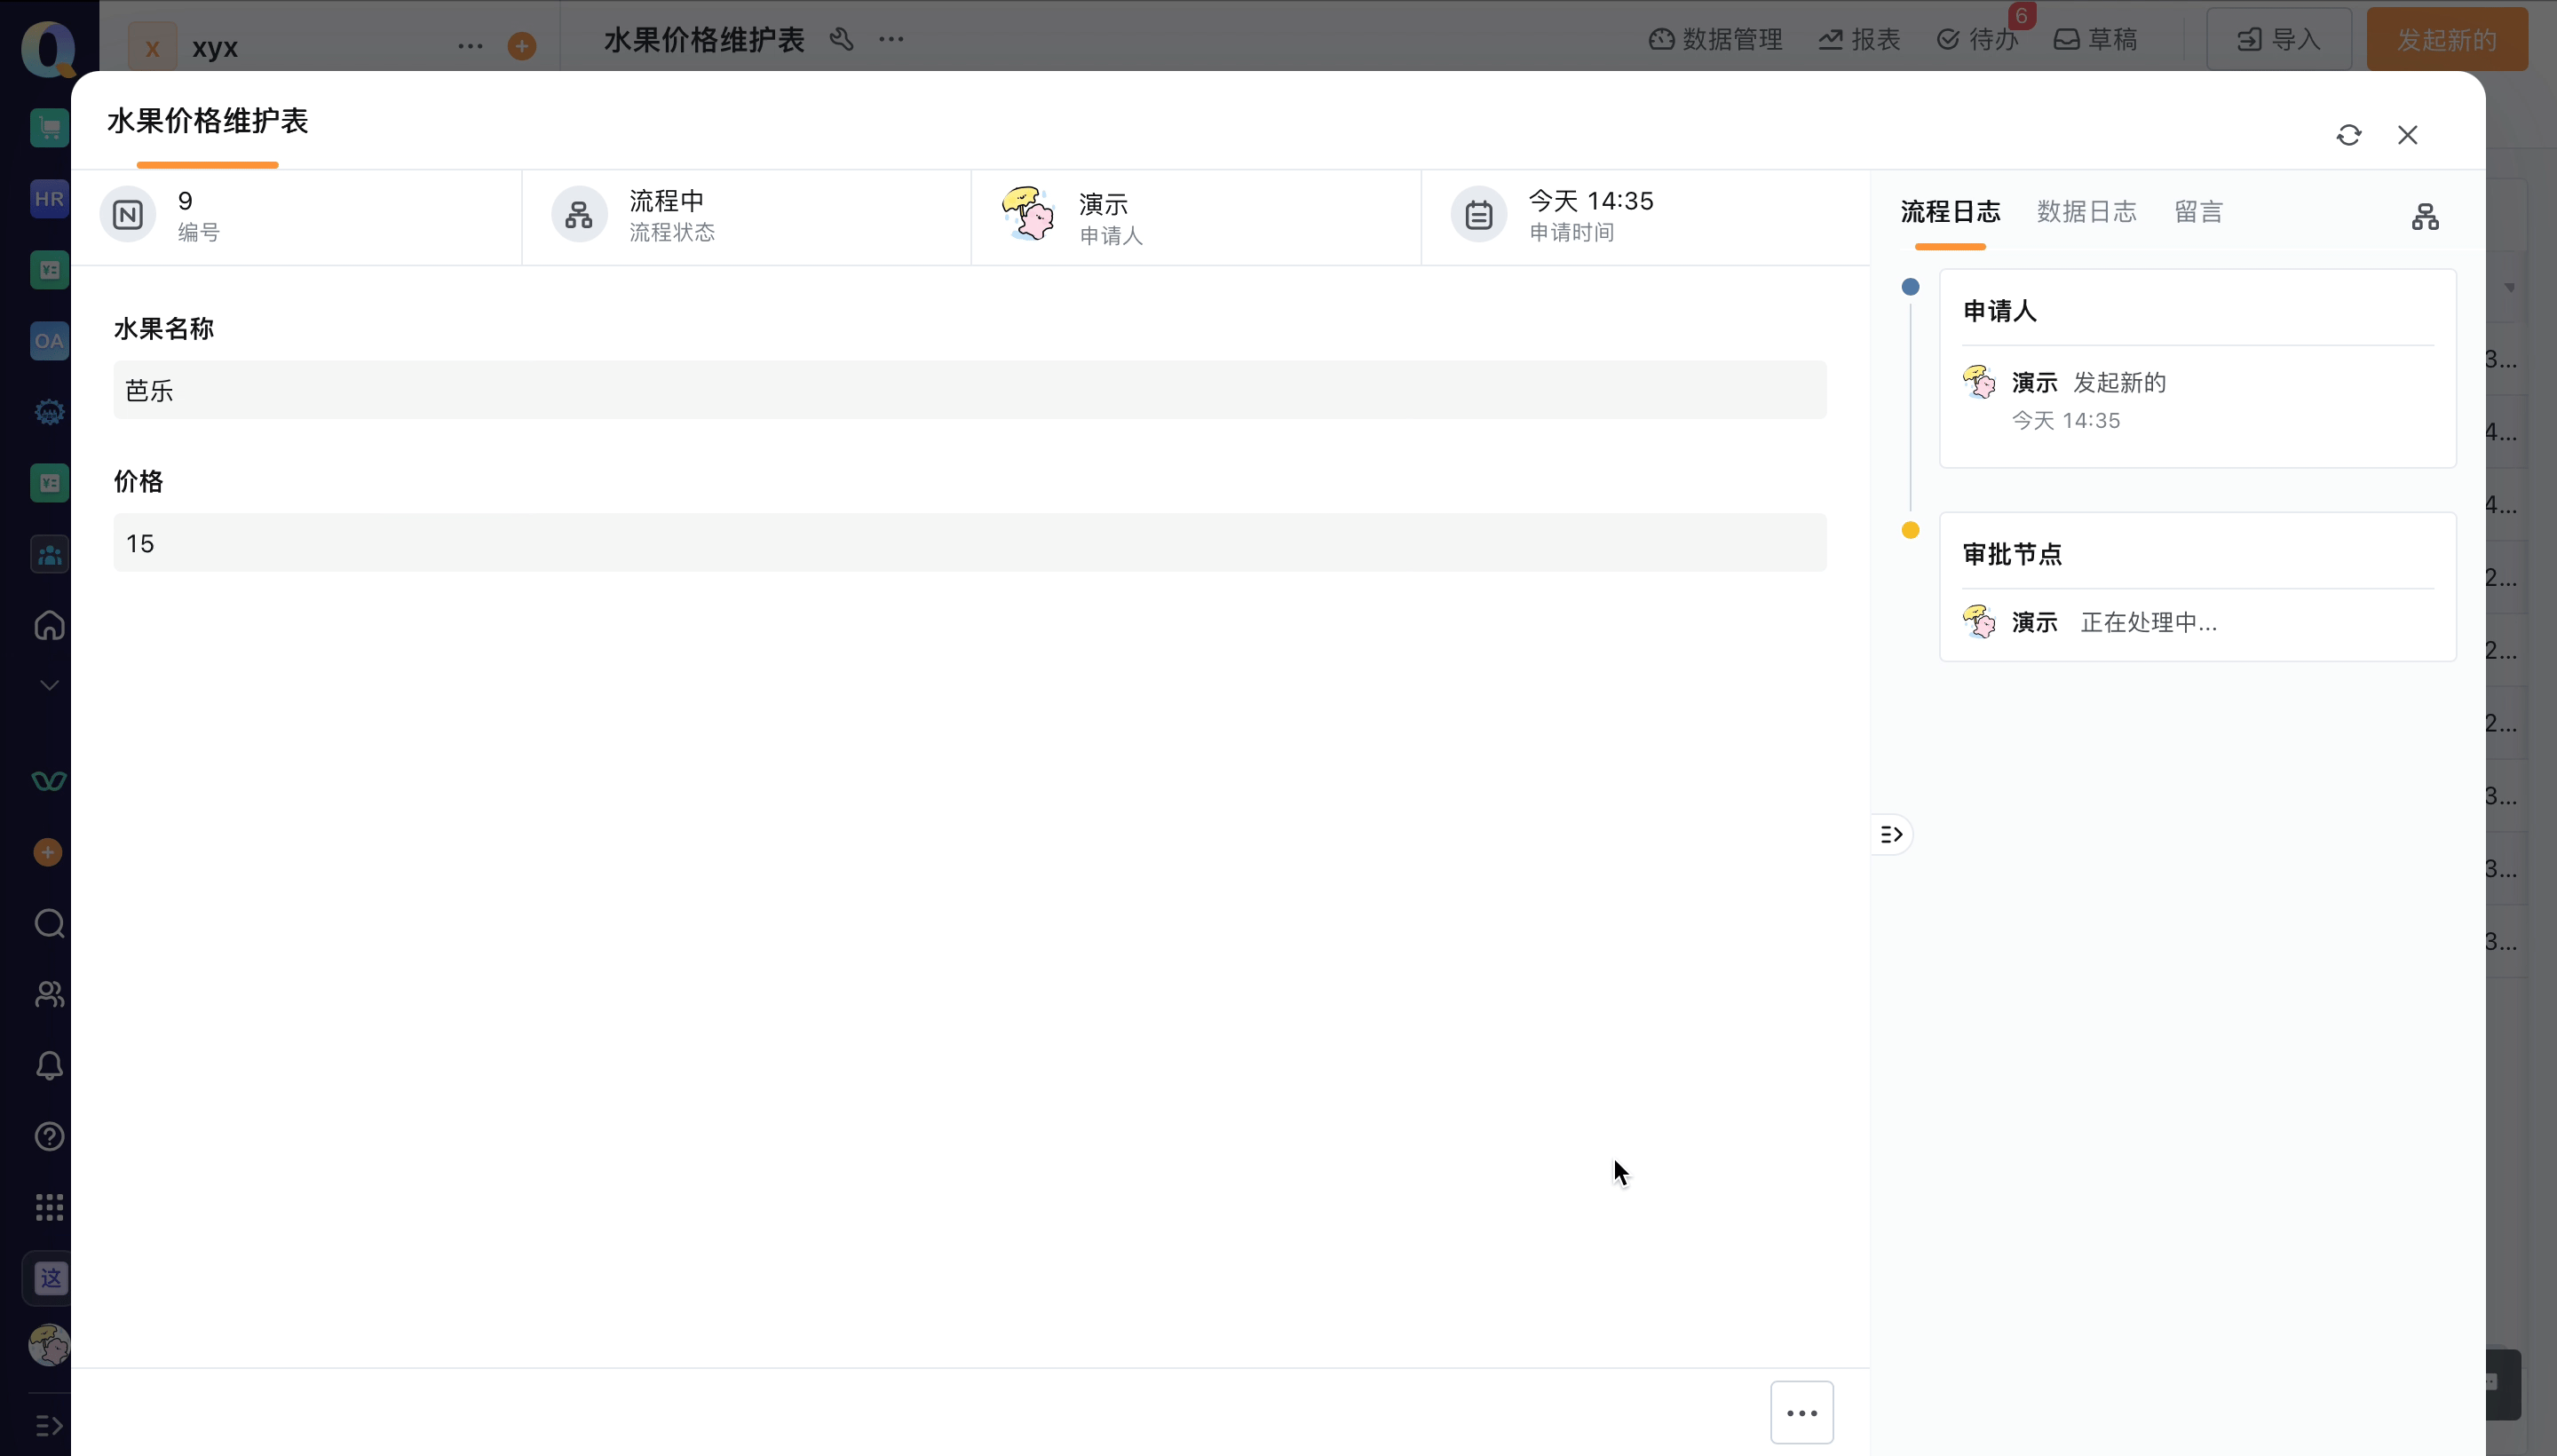
Task: Click the 发起新的 text in applicant log
Action: (2119, 382)
